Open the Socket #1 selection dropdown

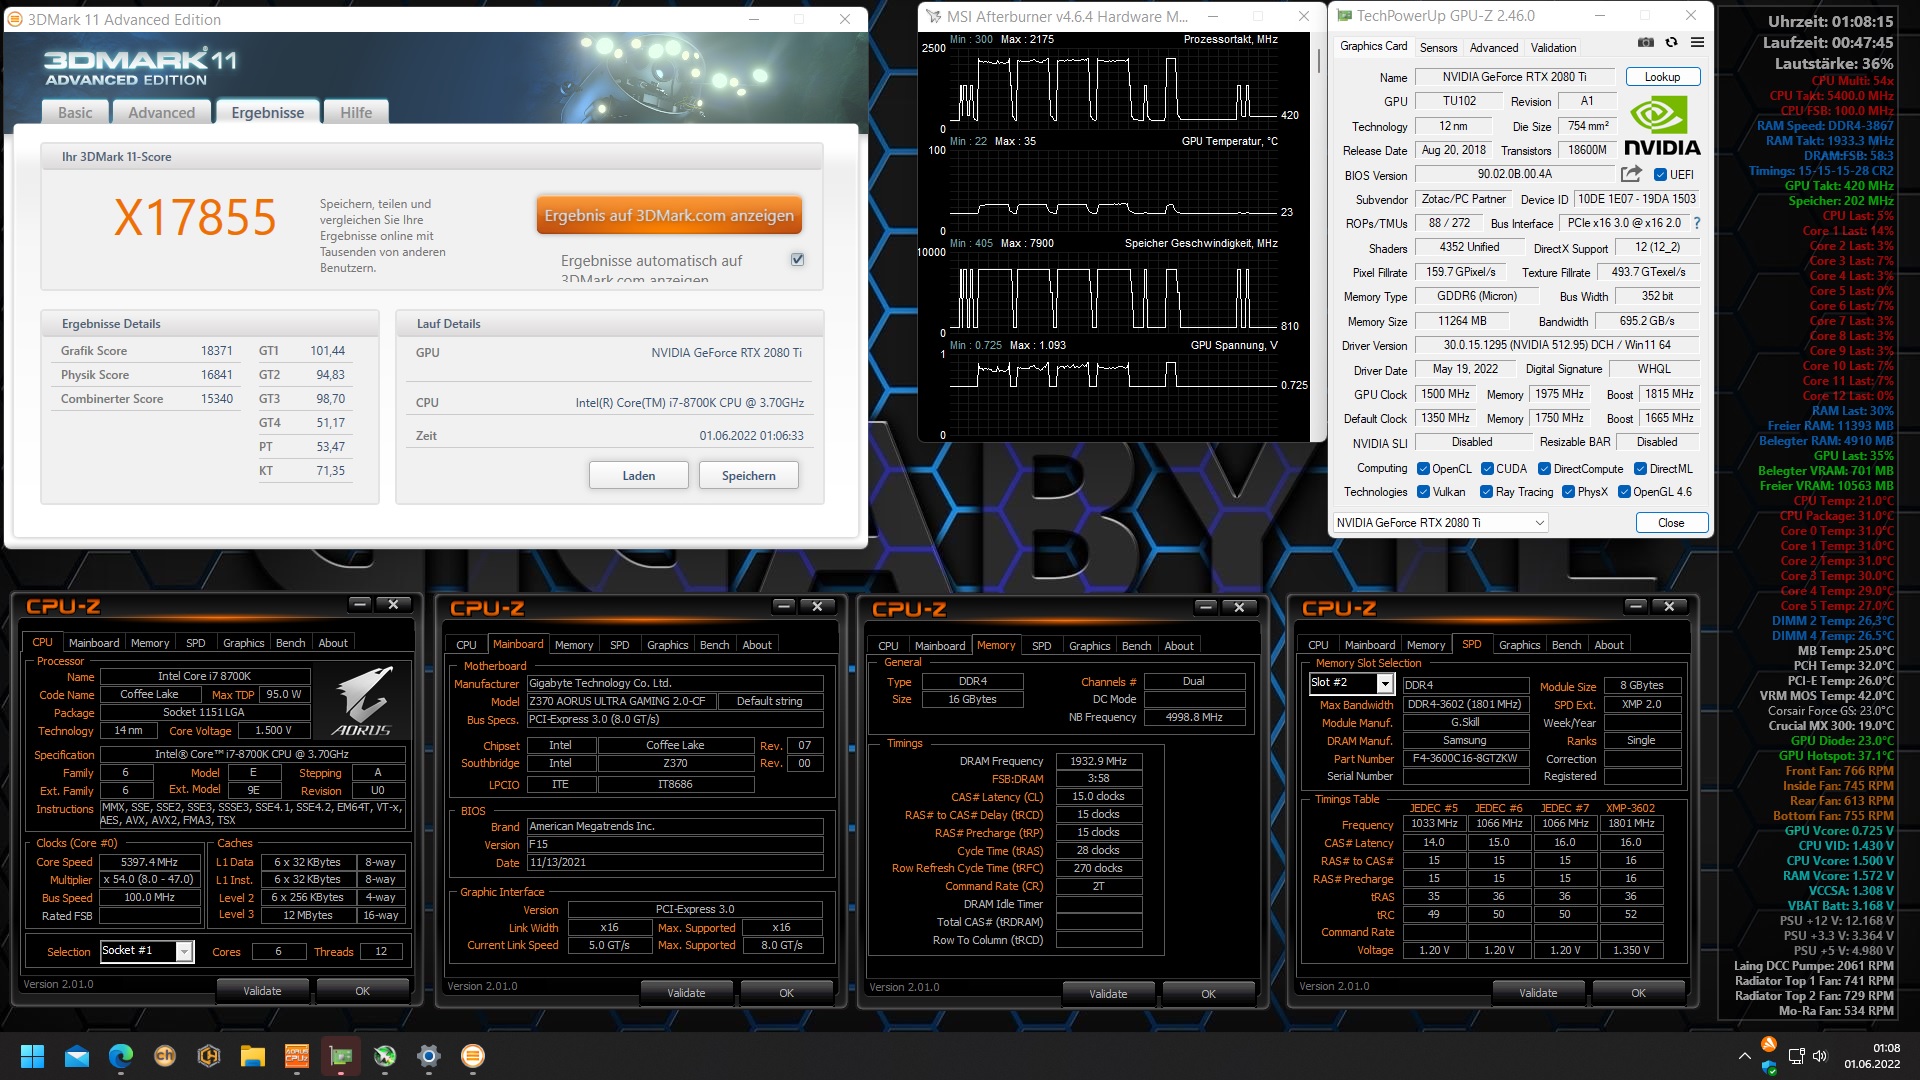[x=146, y=951]
